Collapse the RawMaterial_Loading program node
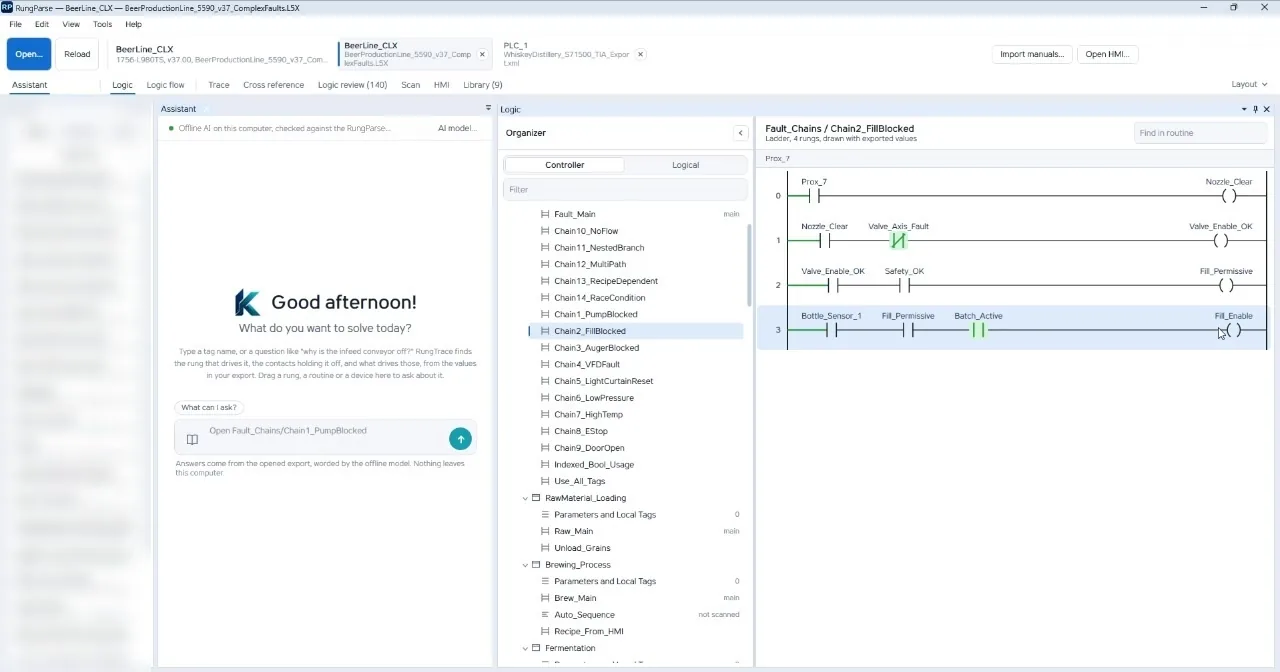Image resolution: width=1280 pixels, height=672 pixels. 525,498
